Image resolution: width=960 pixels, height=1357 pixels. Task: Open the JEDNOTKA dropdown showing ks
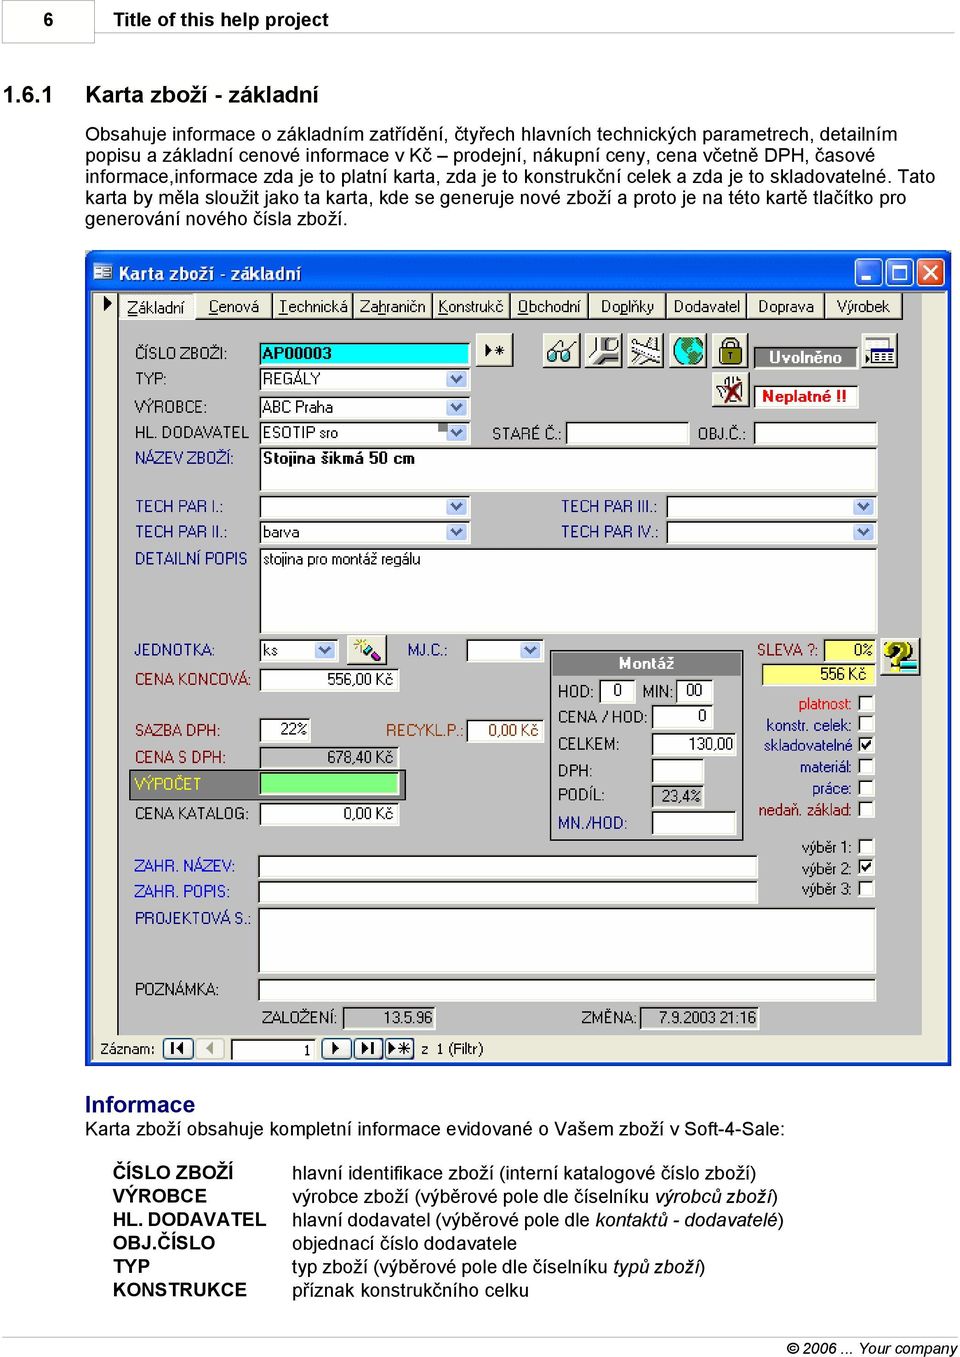tap(325, 650)
